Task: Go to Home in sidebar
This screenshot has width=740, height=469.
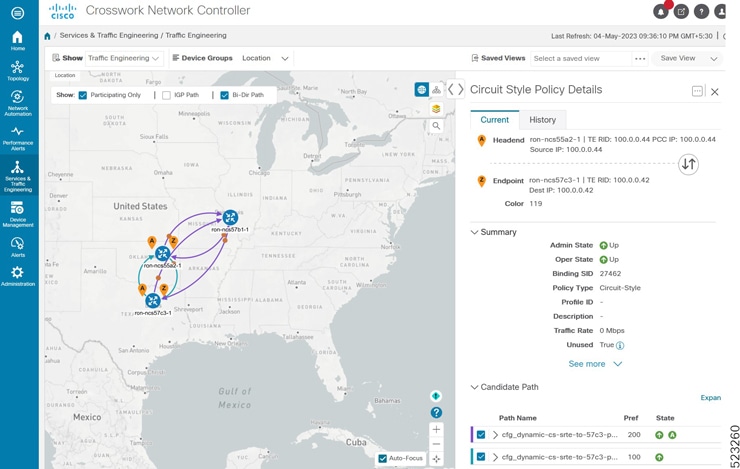Action: [17, 41]
